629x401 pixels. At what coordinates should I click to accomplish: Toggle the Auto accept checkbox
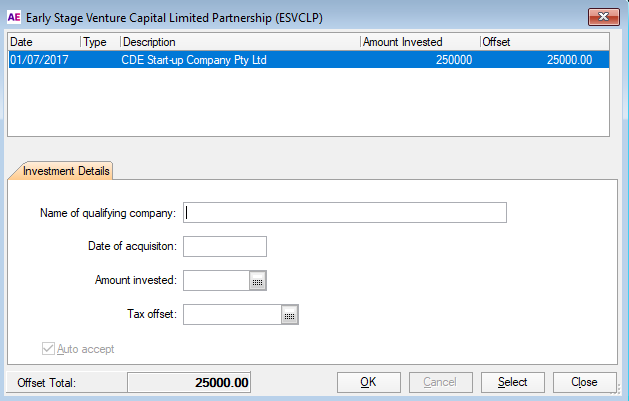(48, 349)
